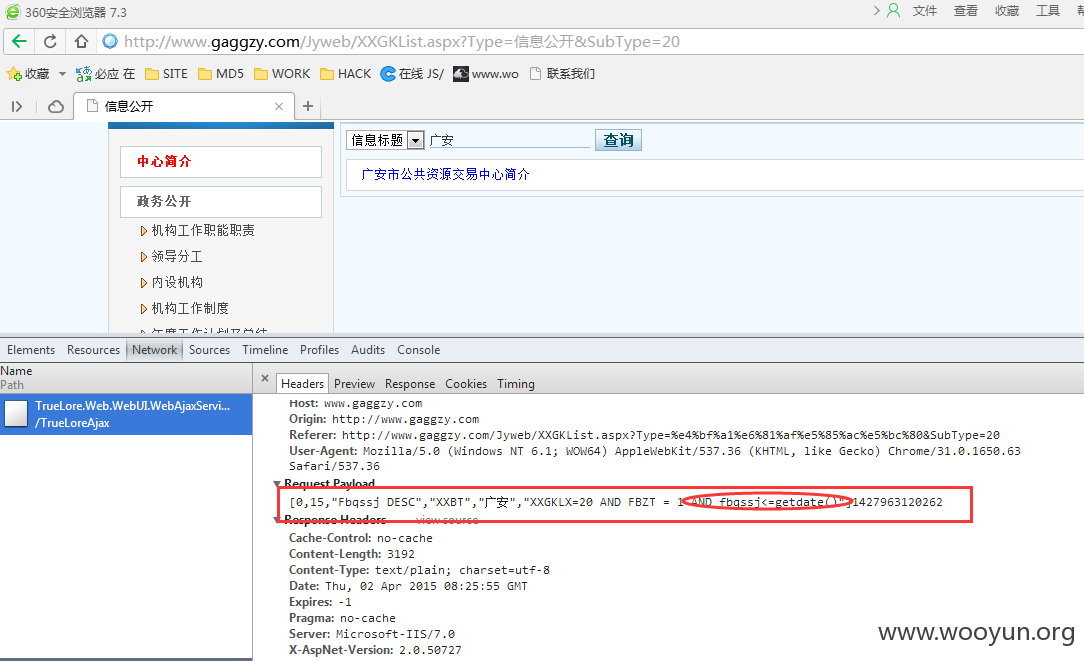
Task: Switch to the Audits devtools tab
Action: point(368,350)
